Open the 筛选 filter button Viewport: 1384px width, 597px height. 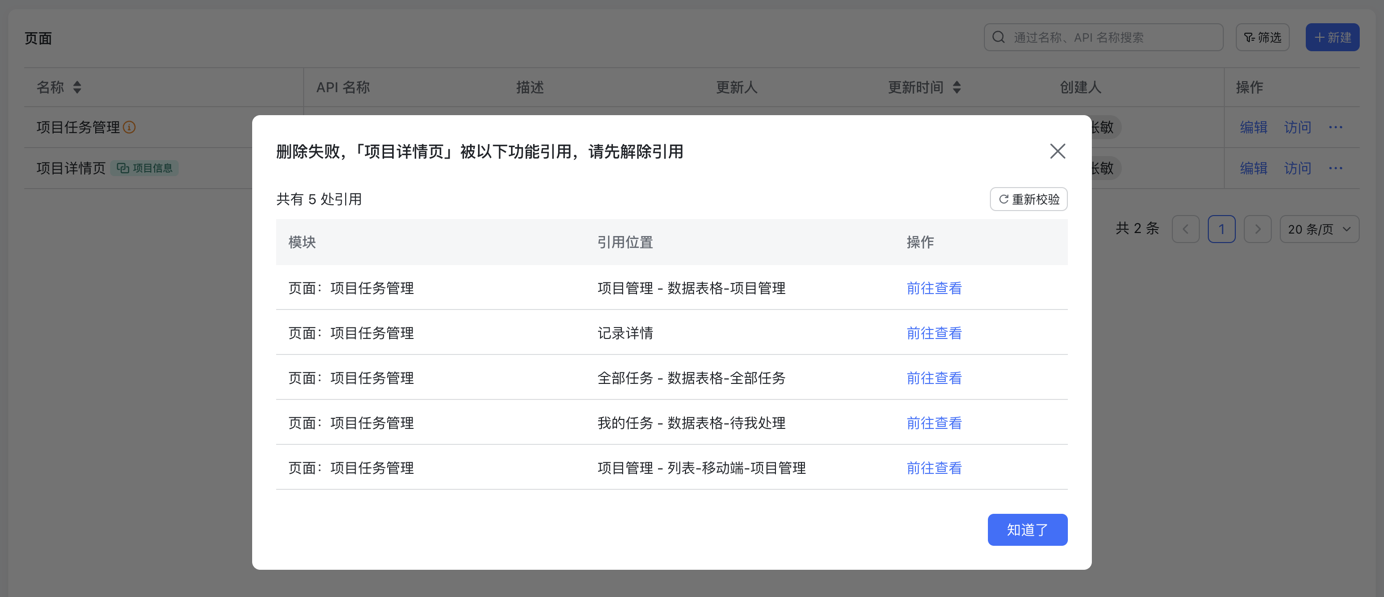(x=1262, y=37)
